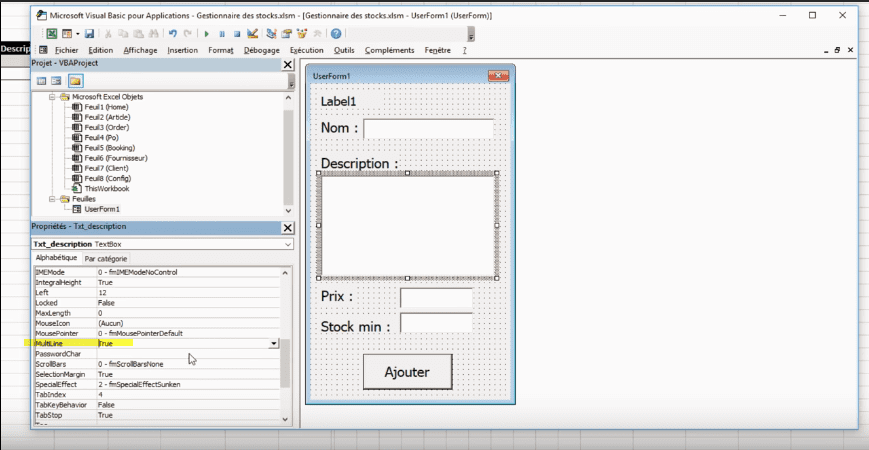Image resolution: width=869 pixels, height=450 pixels.
Task: Save the project with the floppy disk icon
Action: [89, 33]
